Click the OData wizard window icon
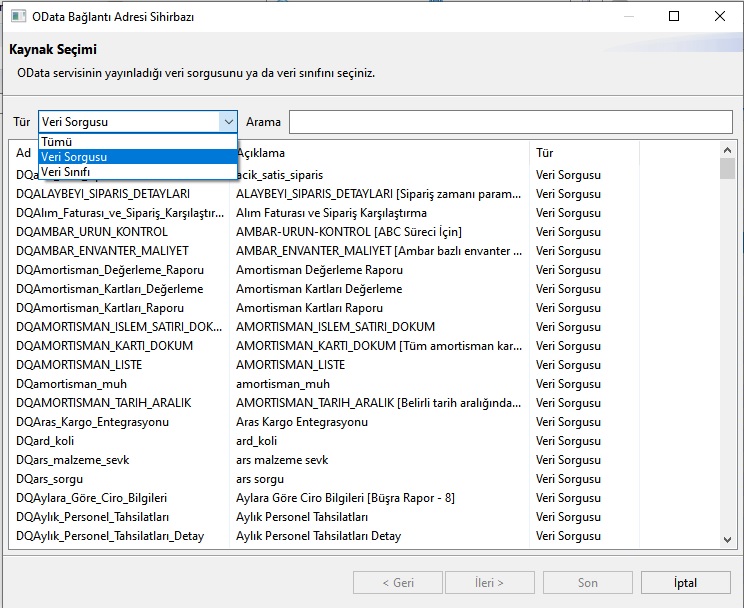The height and width of the screenshot is (608, 744). click(x=19, y=16)
